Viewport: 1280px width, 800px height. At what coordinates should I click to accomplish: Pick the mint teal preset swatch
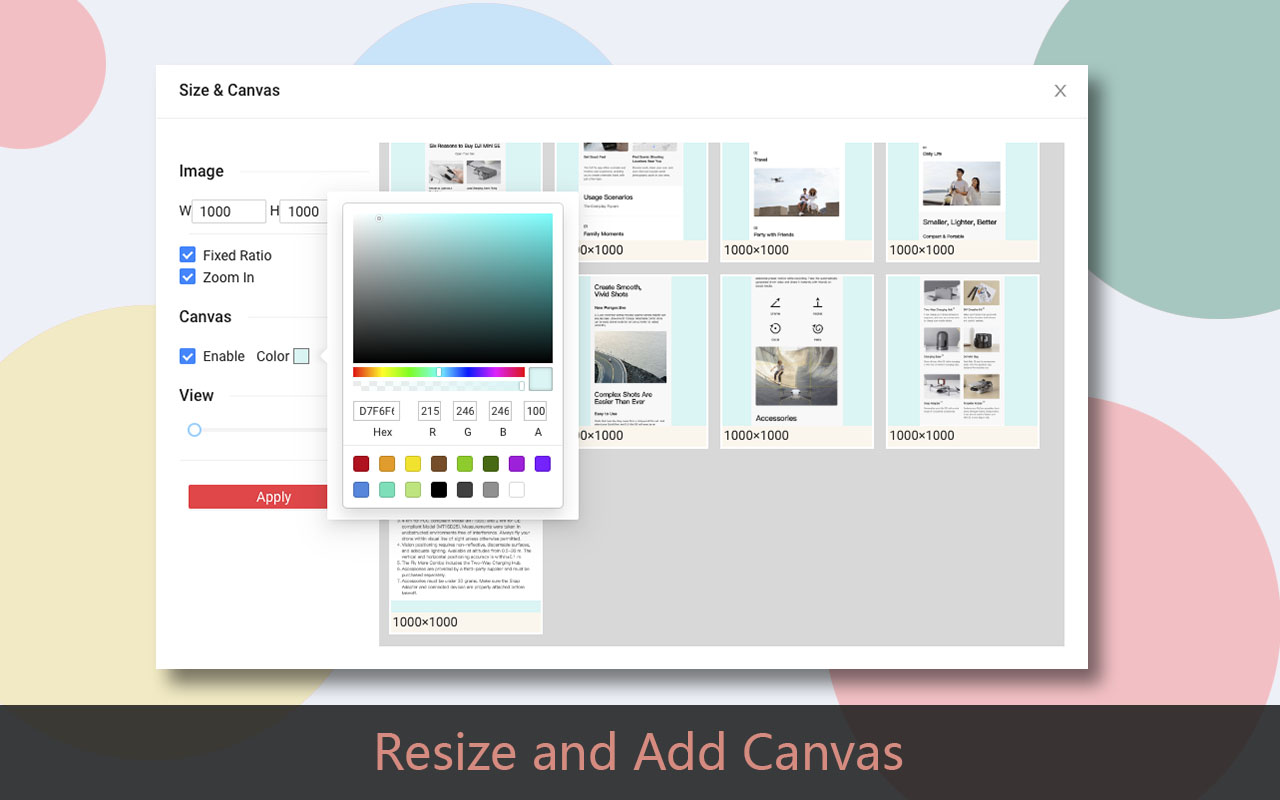387,490
